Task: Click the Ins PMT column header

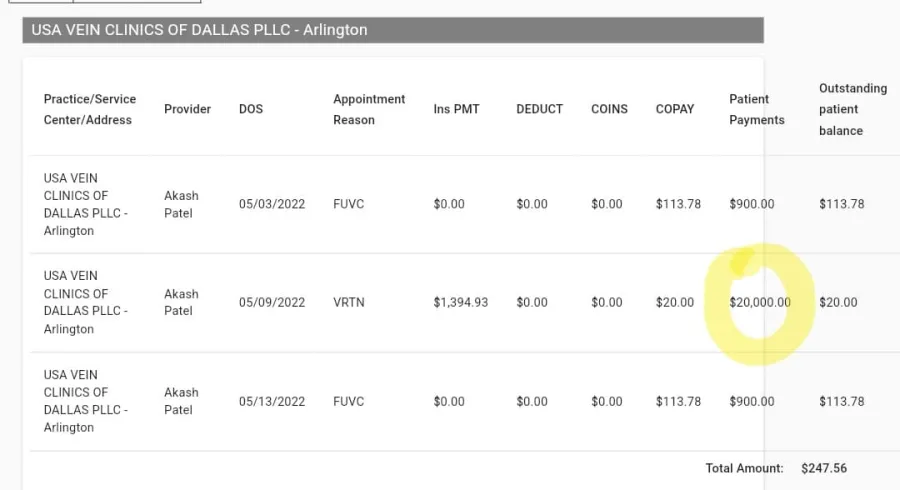Action: [456, 109]
